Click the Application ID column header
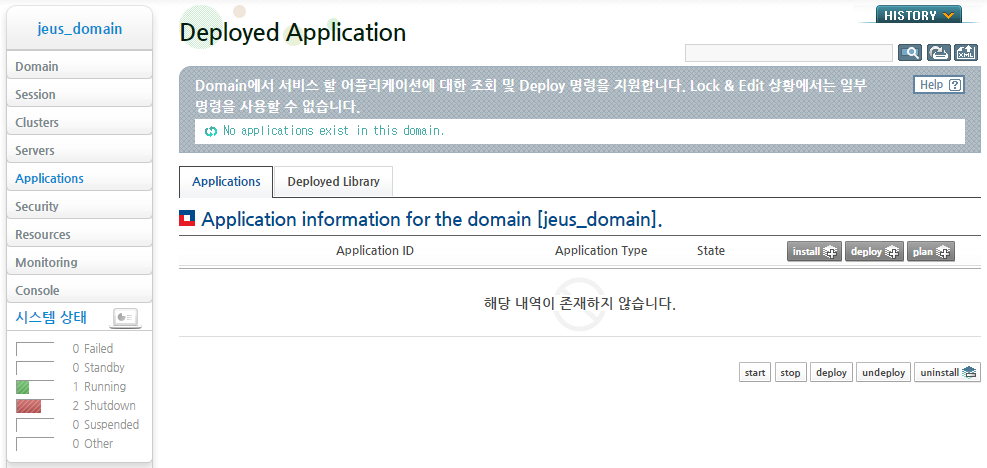The width and height of the screenshot is (987, 468). (375, 251)
